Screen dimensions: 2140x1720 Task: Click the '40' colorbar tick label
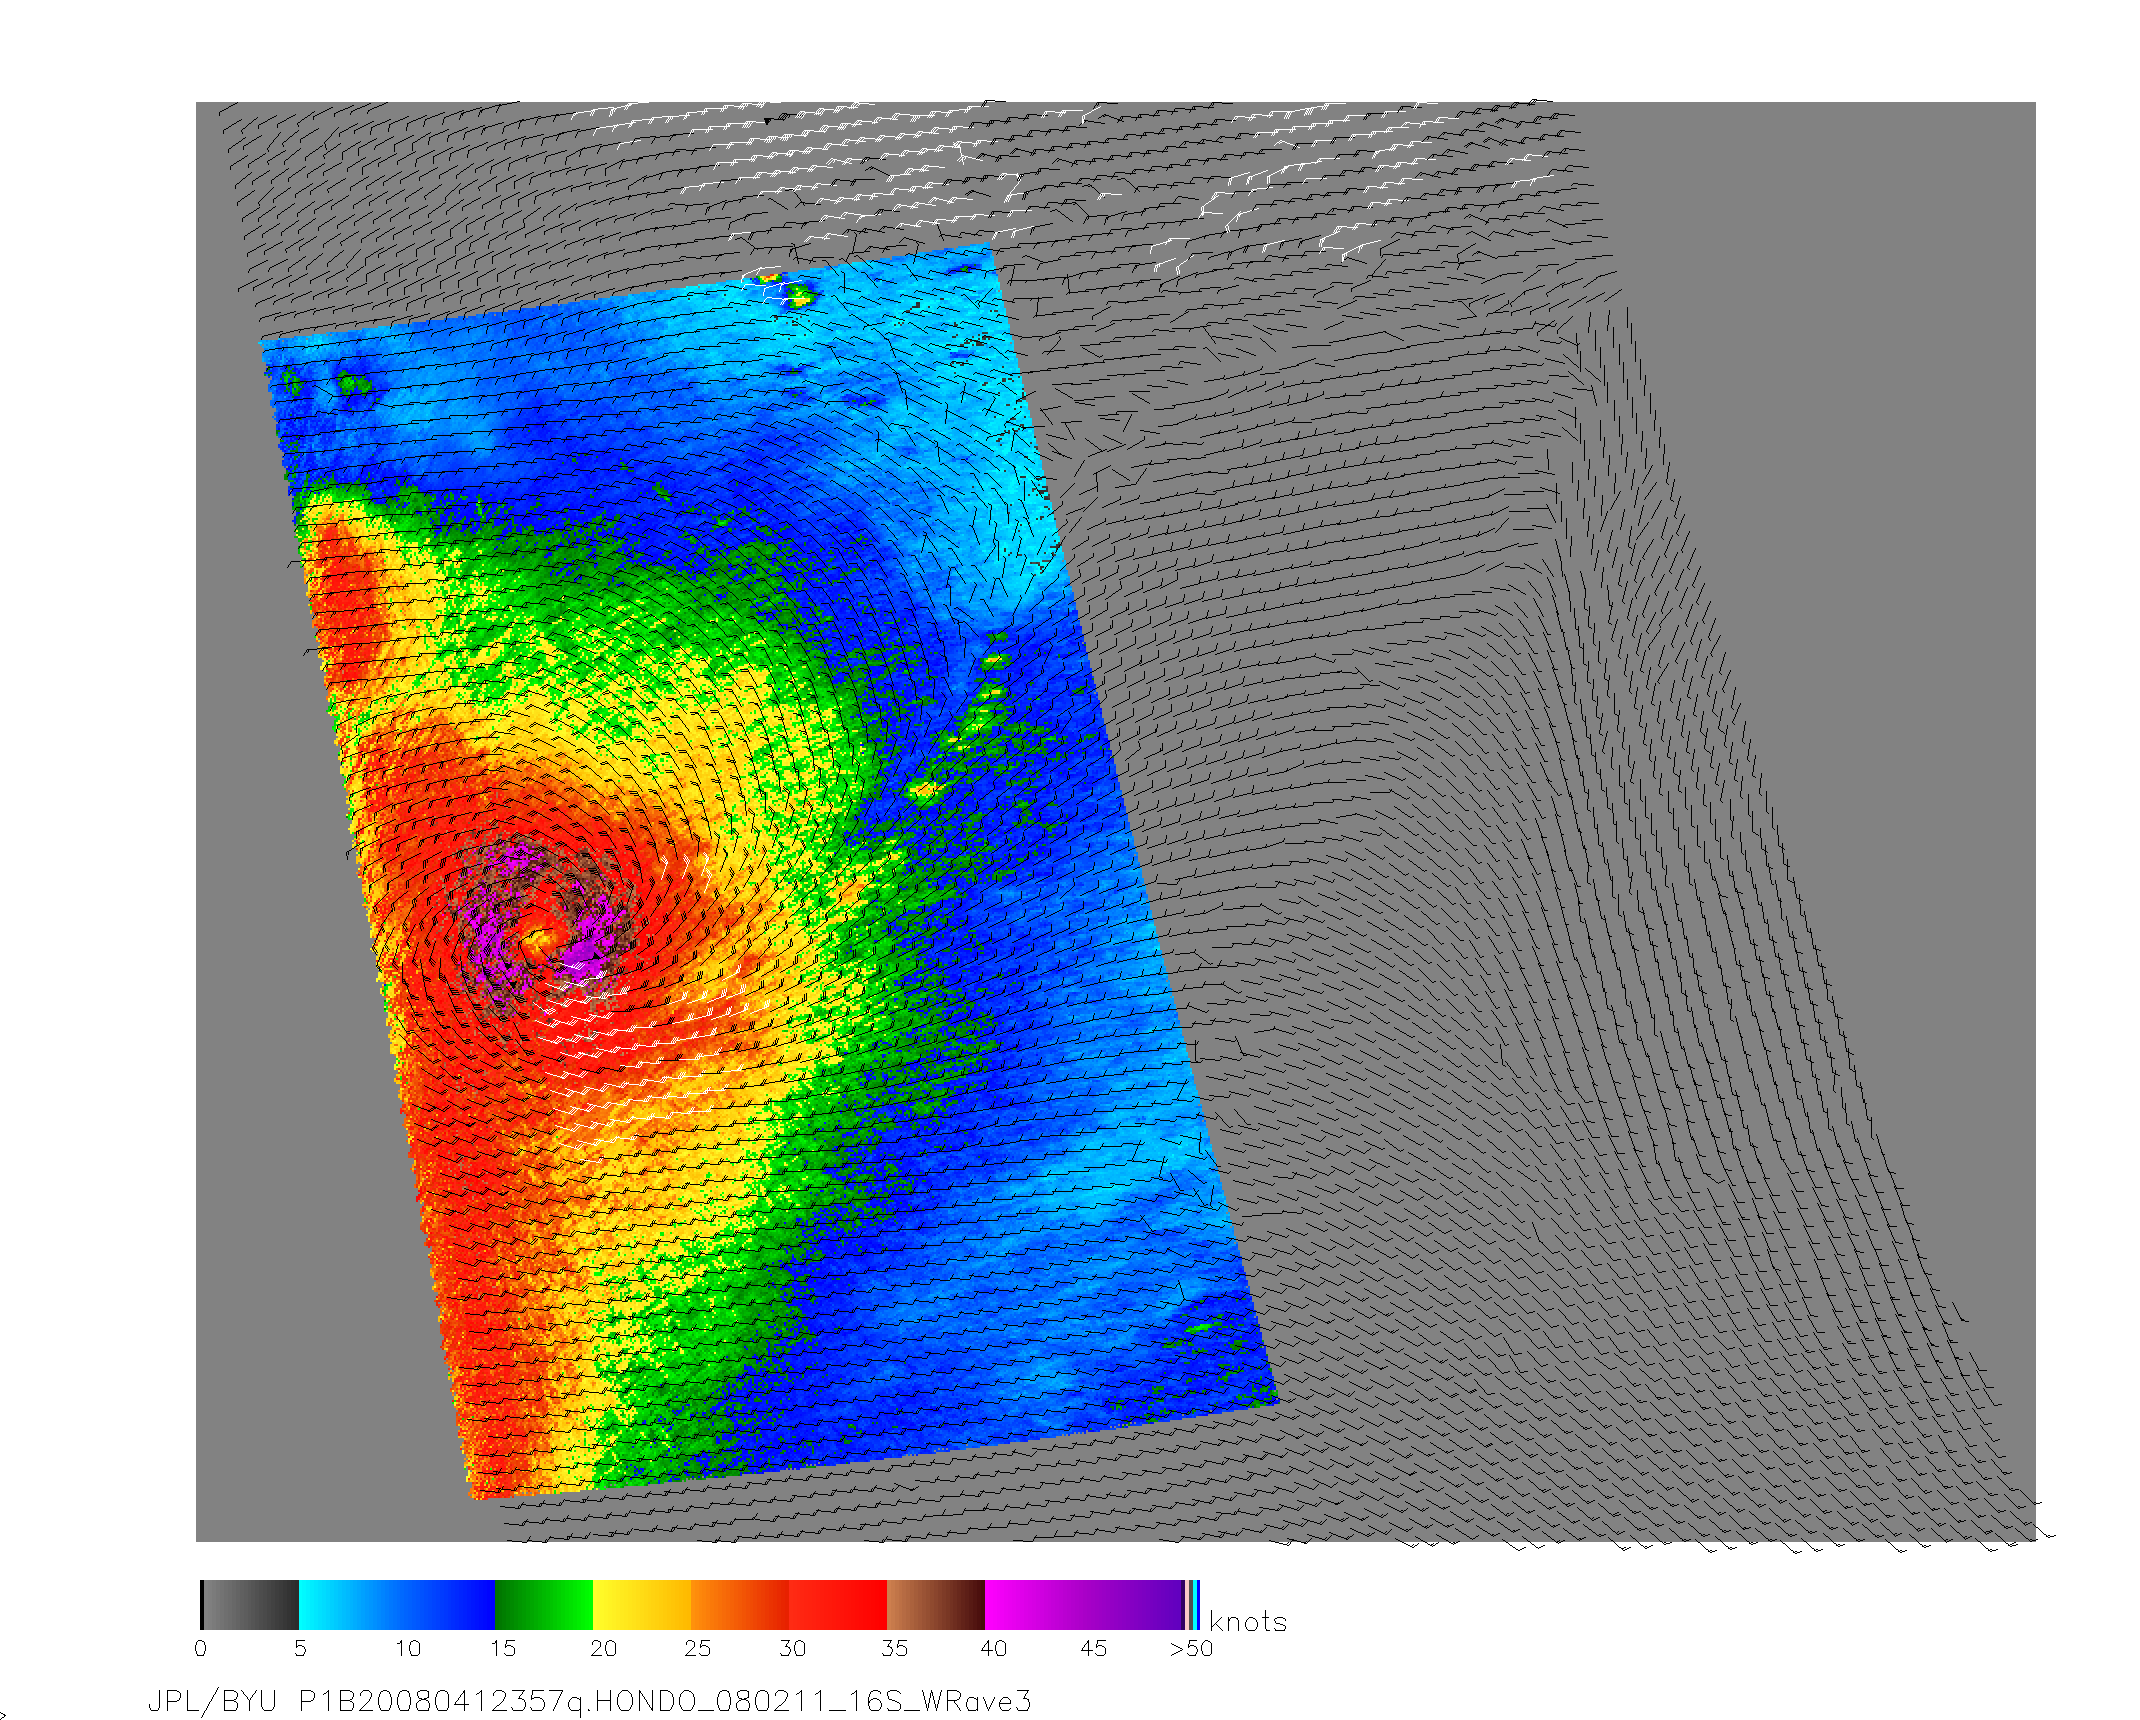993,1648
